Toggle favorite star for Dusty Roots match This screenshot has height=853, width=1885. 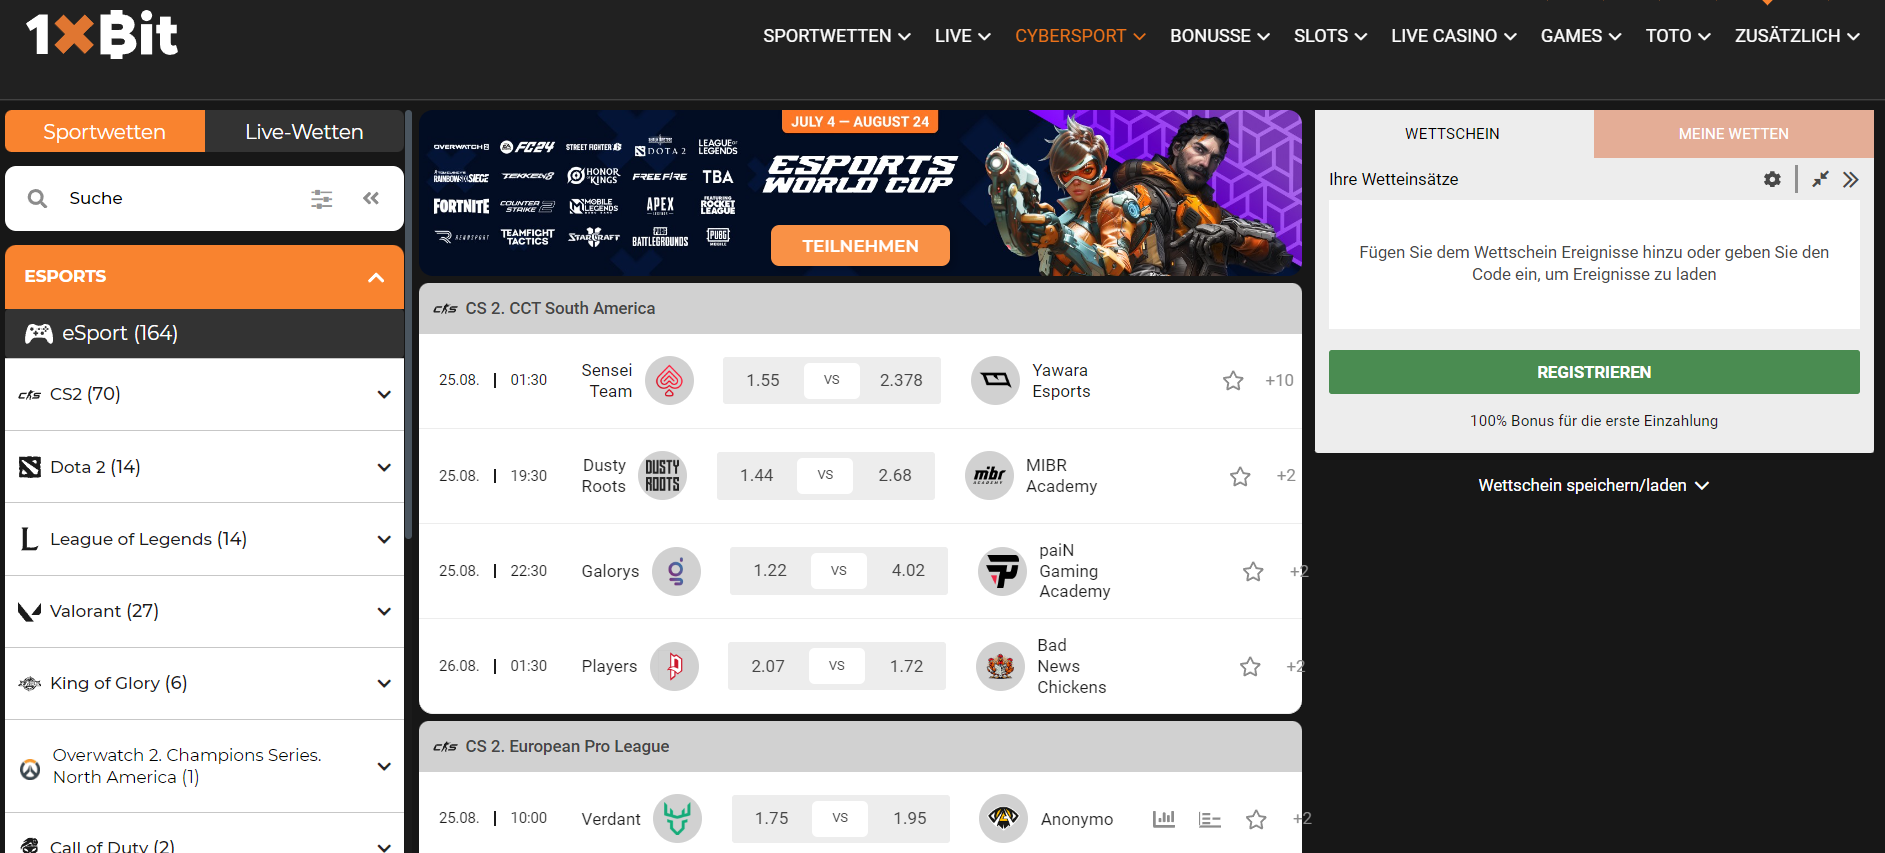[x=1240, y=476]
